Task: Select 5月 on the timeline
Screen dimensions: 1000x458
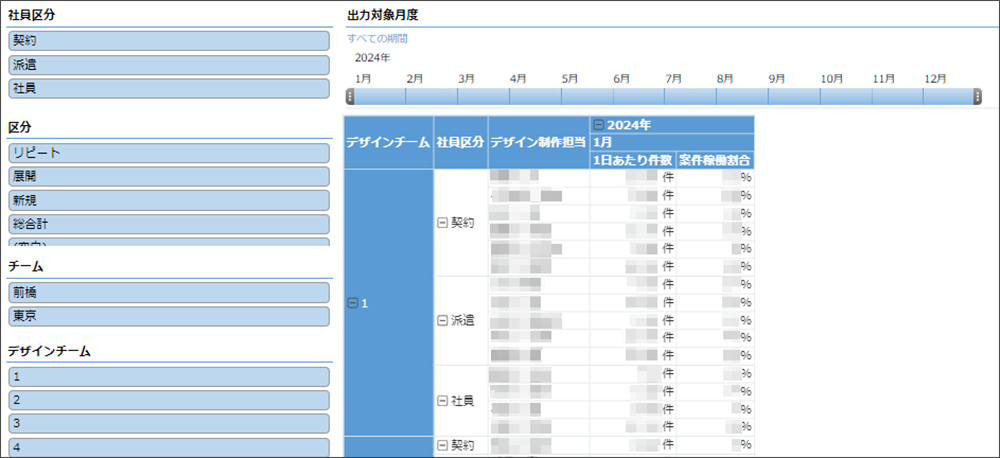Action: (587, 96)
